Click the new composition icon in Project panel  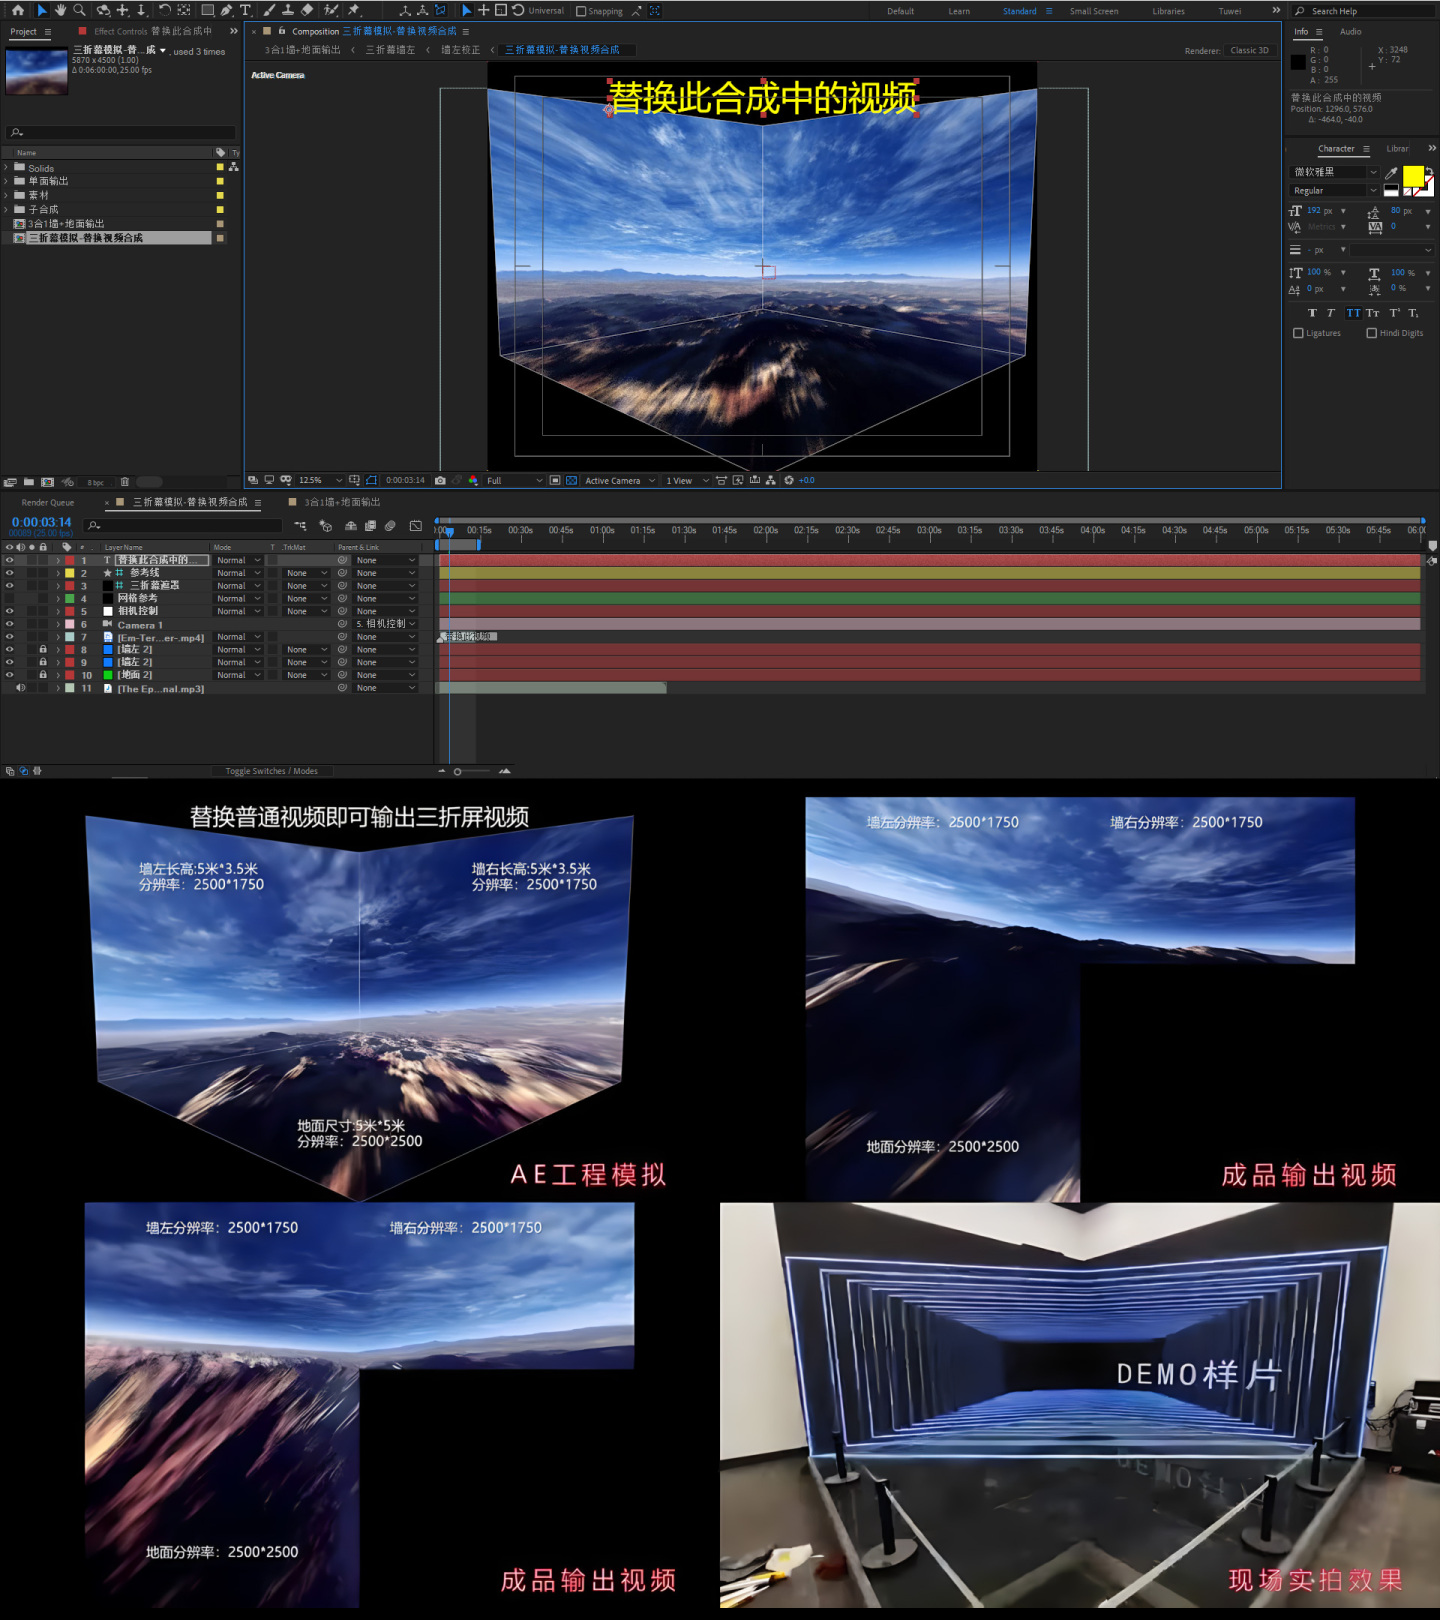tap(47, 482)
